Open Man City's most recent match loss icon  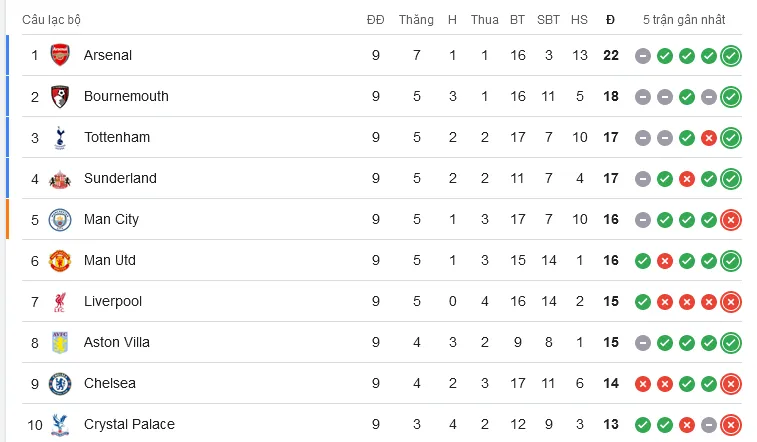[731, 220]
